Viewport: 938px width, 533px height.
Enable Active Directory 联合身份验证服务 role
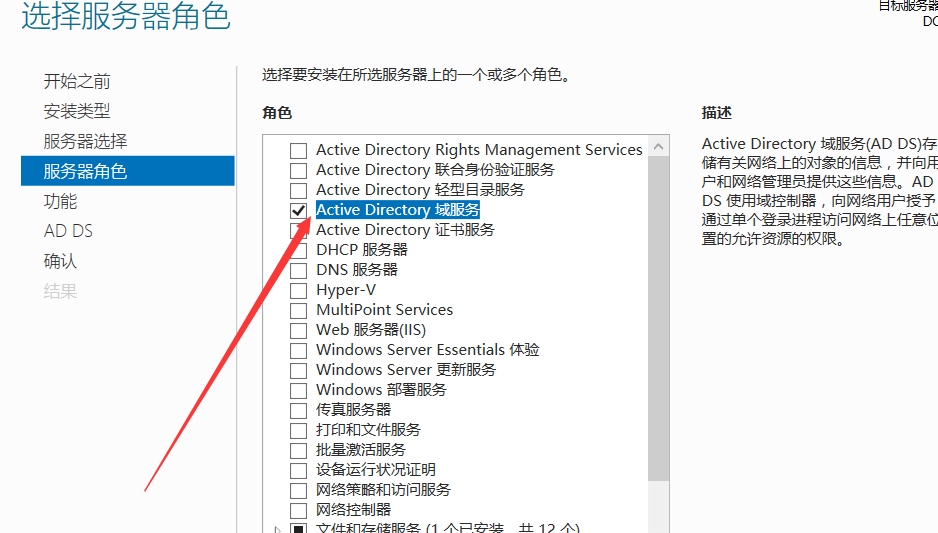click(298, 170)
